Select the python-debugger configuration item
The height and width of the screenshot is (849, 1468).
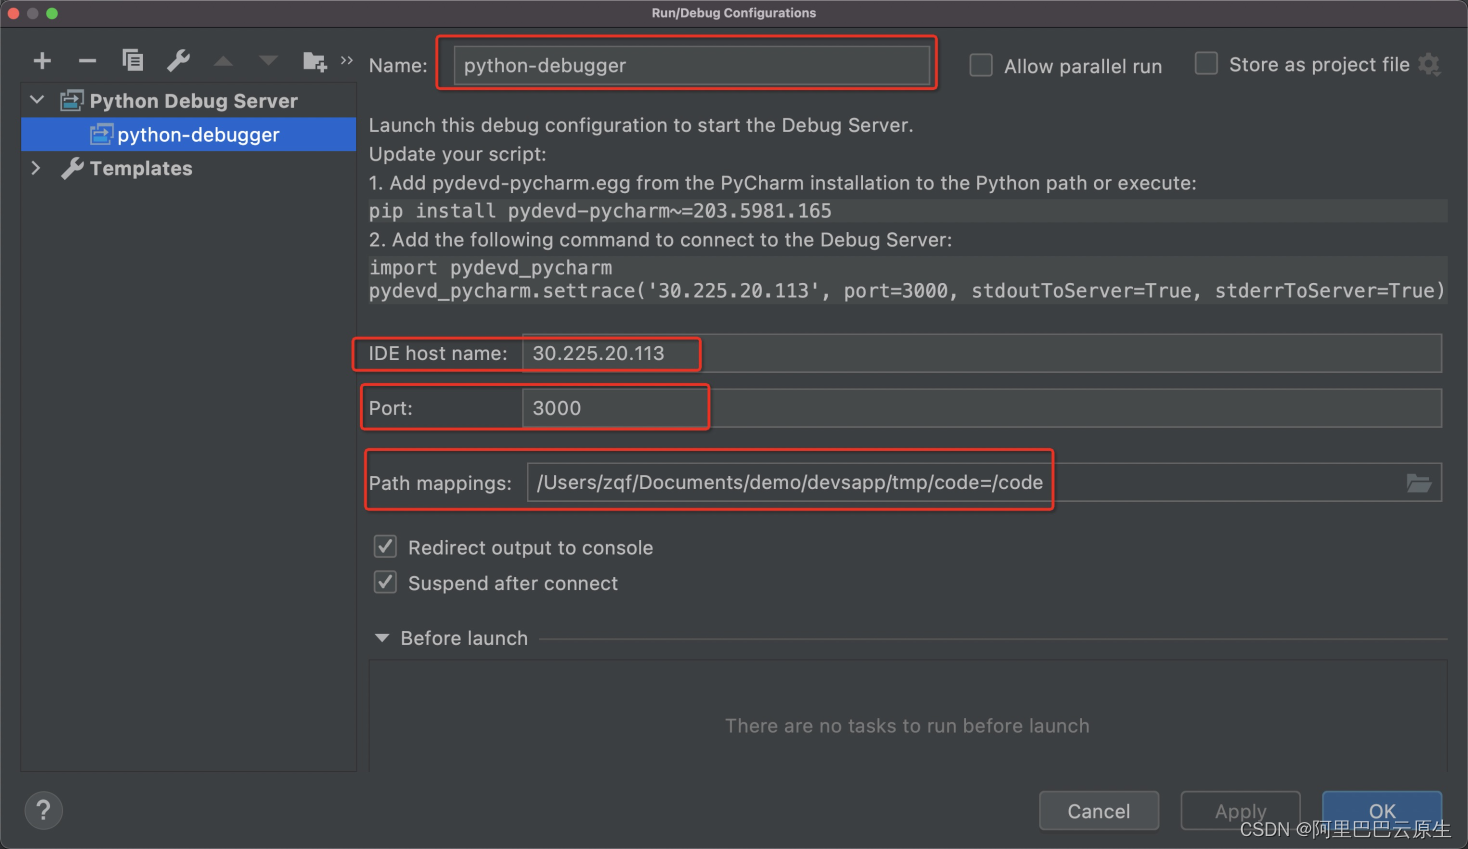(x=198, y=135)
